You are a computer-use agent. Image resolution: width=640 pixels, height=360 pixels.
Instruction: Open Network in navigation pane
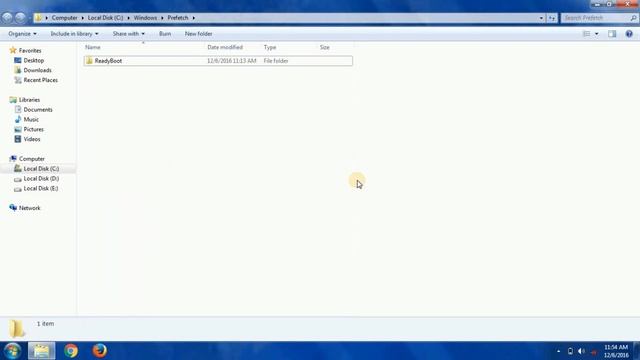coord(29,208)
